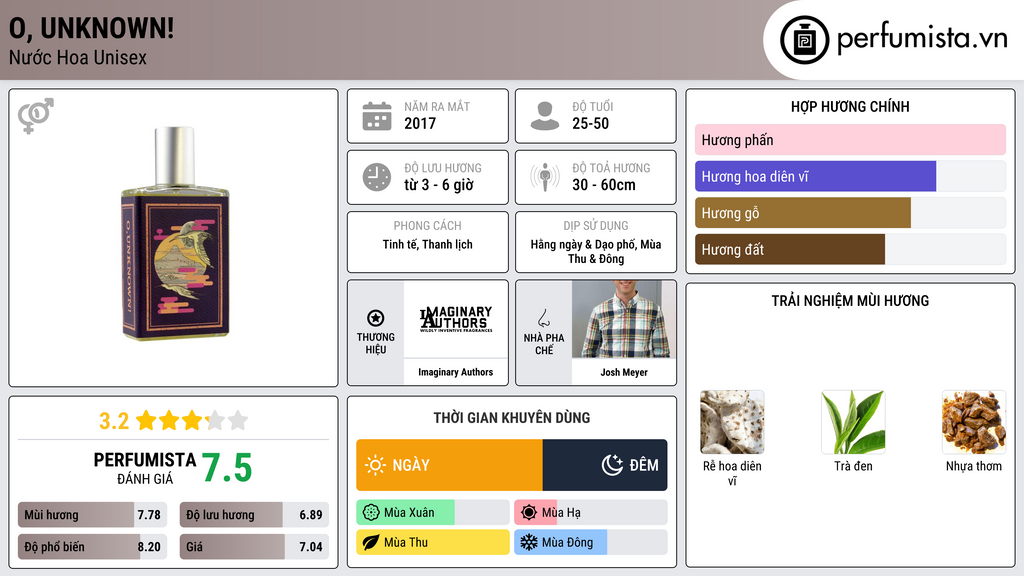Click the Josh Meyer name label
This screenshot has width=1024, height=576.
[624, 372]
